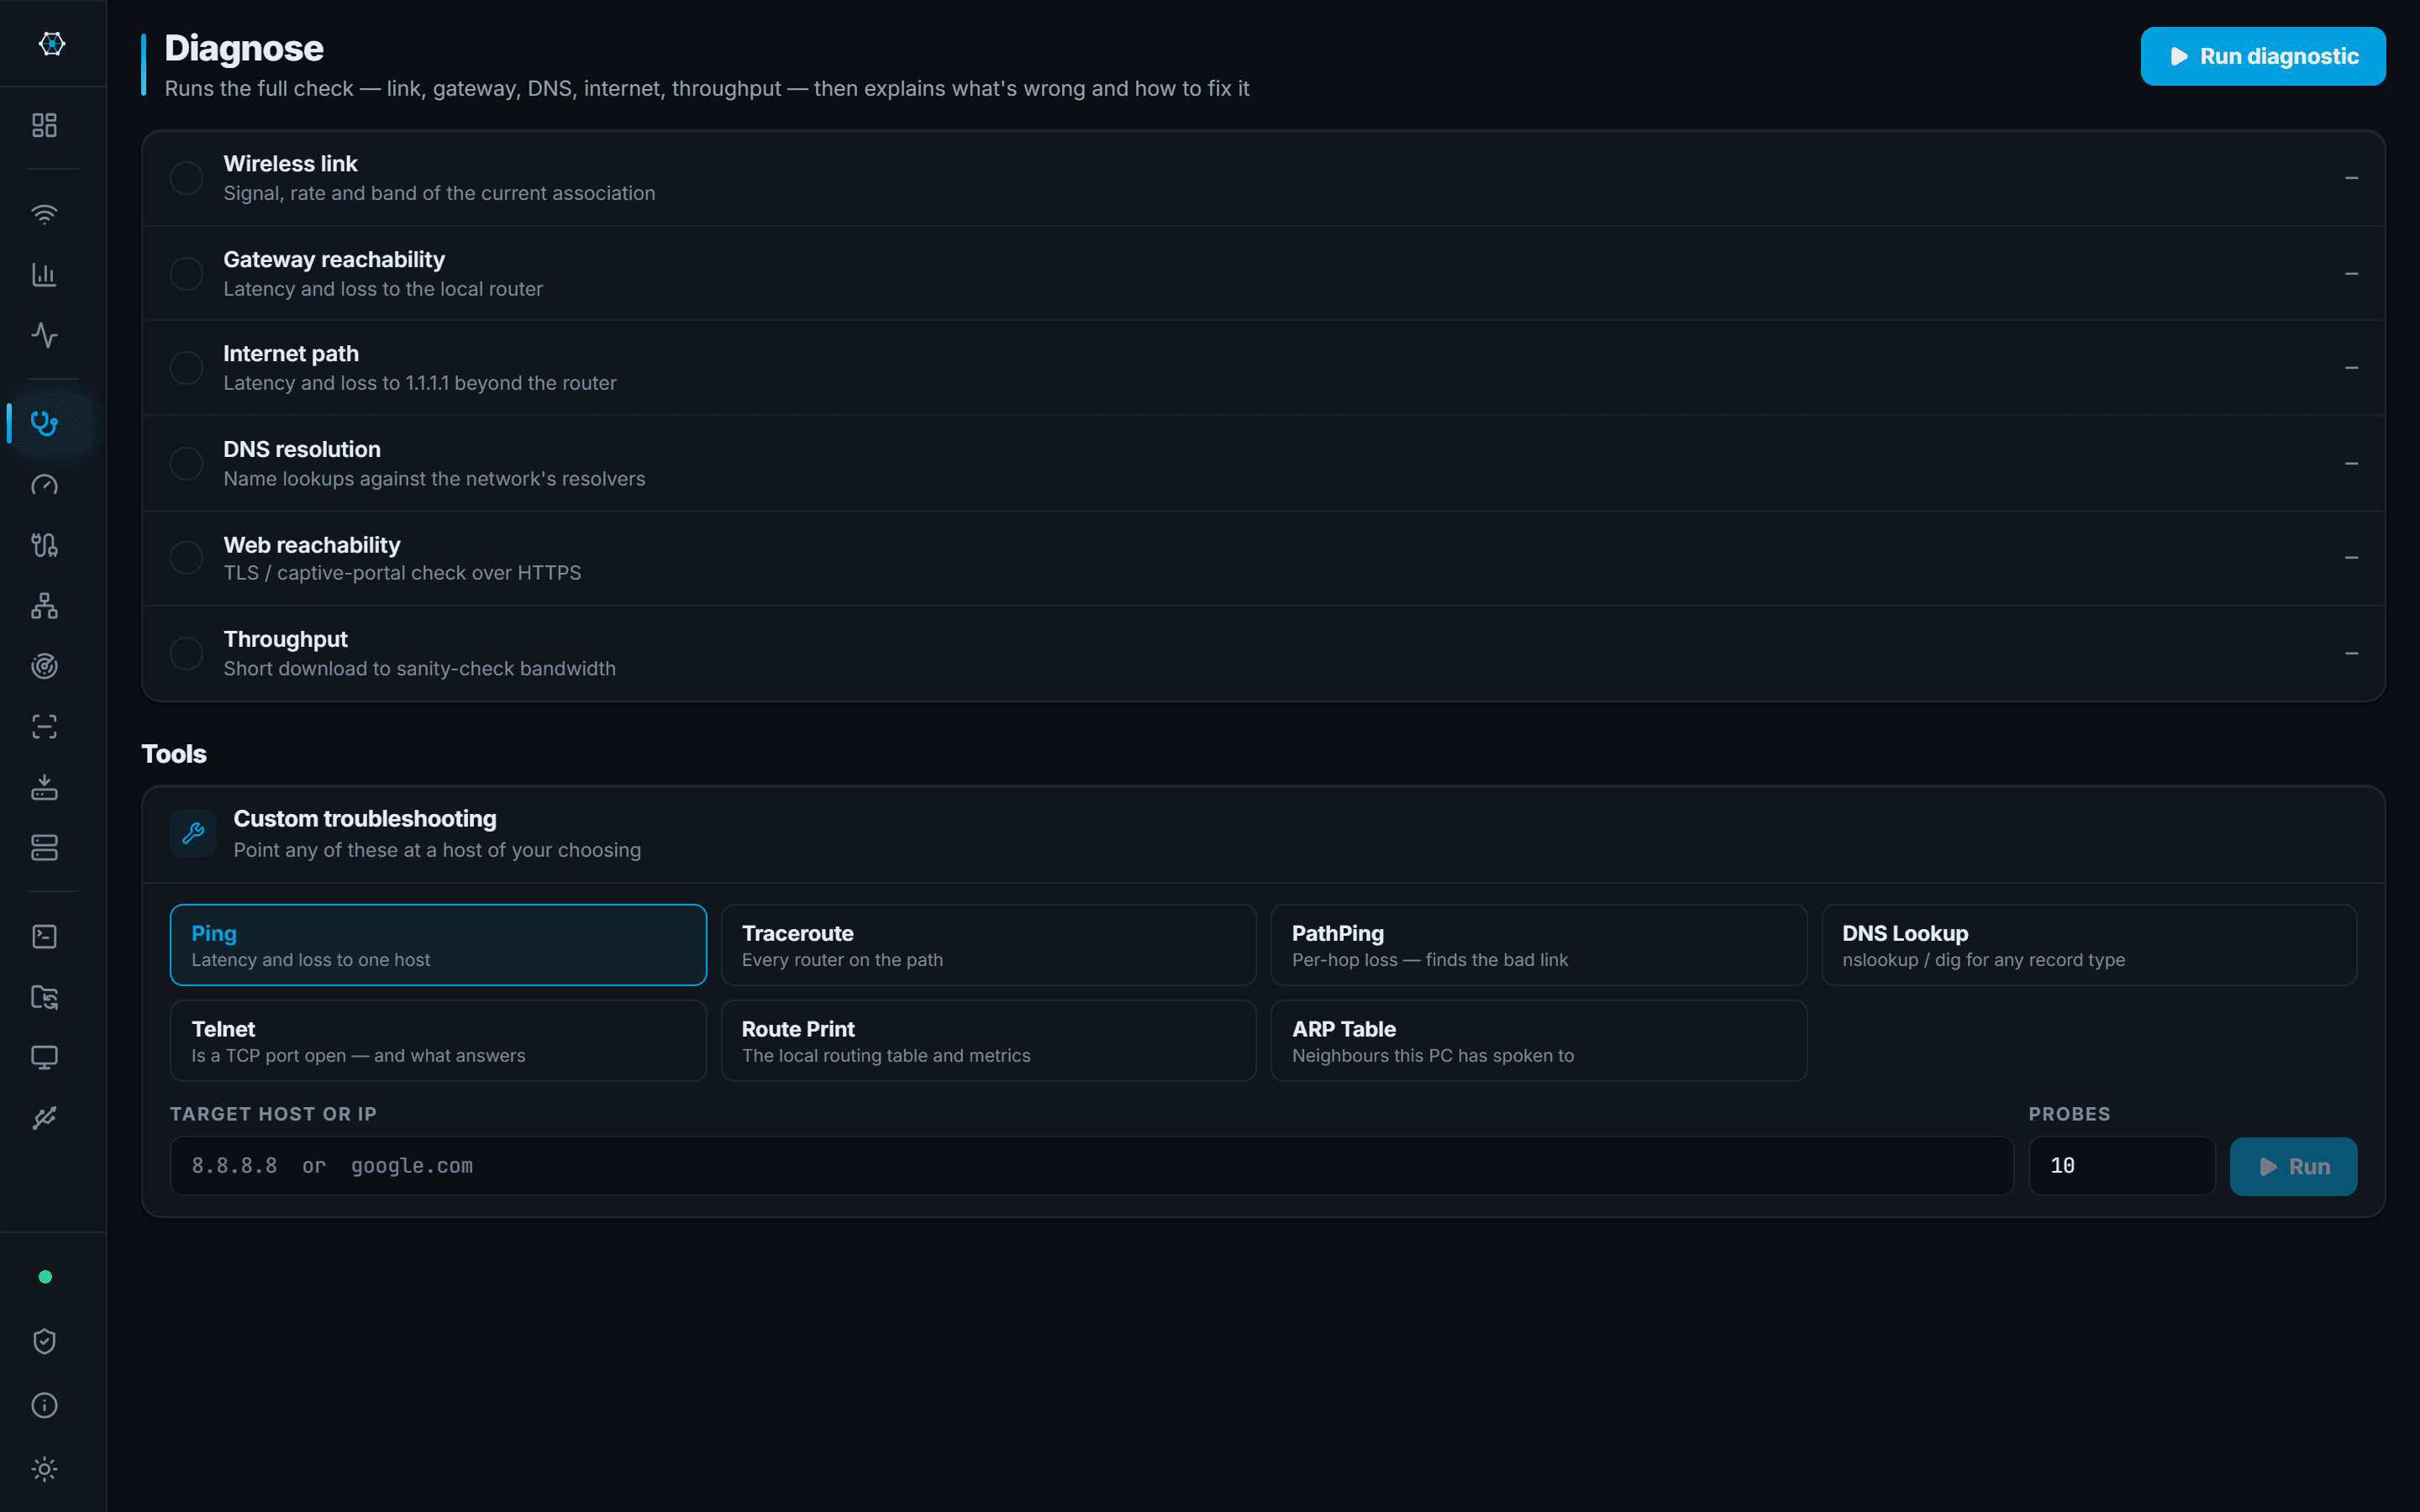Open the cable route icon in sidebar
Image resolution: width=2420 pixels, height=1512 pixels.
(44, 545)
